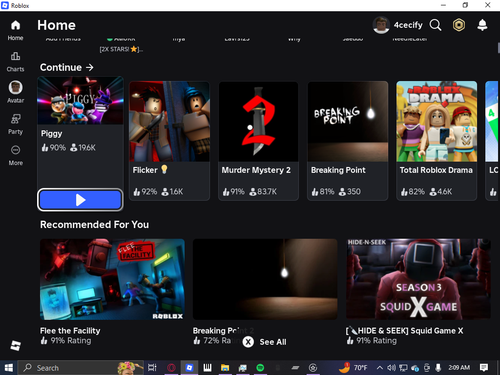Open the Squid Game X thumbnail

coord(418,278)
